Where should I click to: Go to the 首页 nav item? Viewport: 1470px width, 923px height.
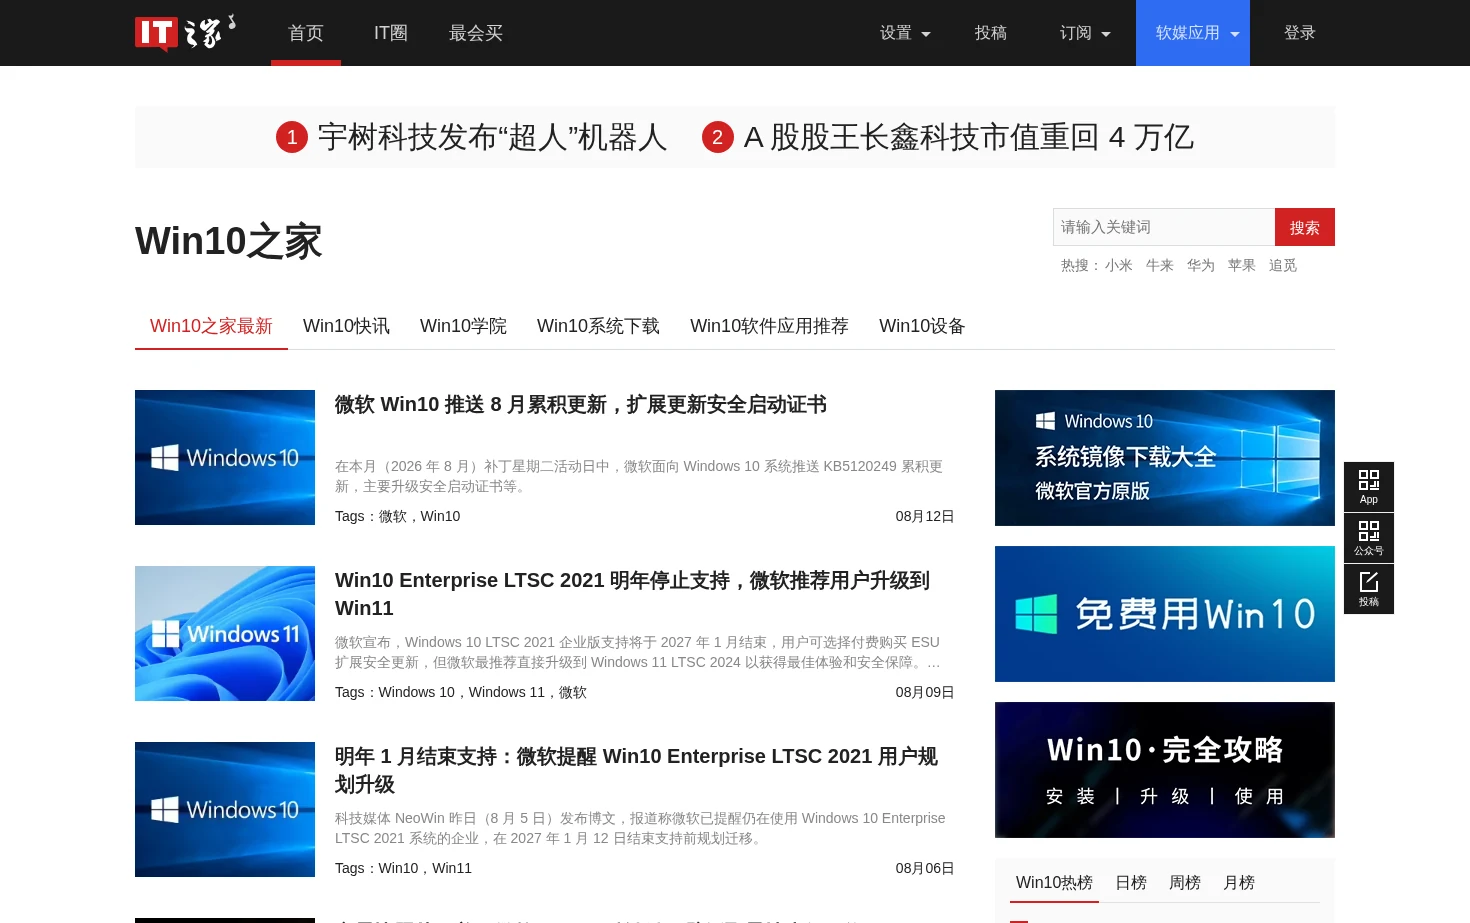click(306, 33)
